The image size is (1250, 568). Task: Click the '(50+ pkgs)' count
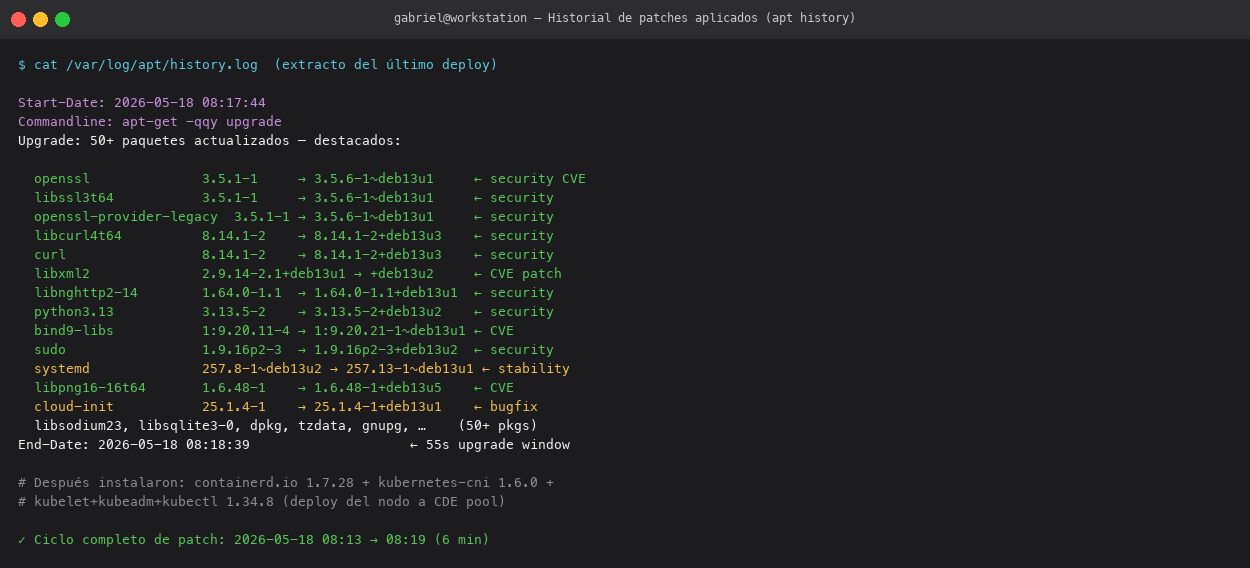tap(498, 426)
